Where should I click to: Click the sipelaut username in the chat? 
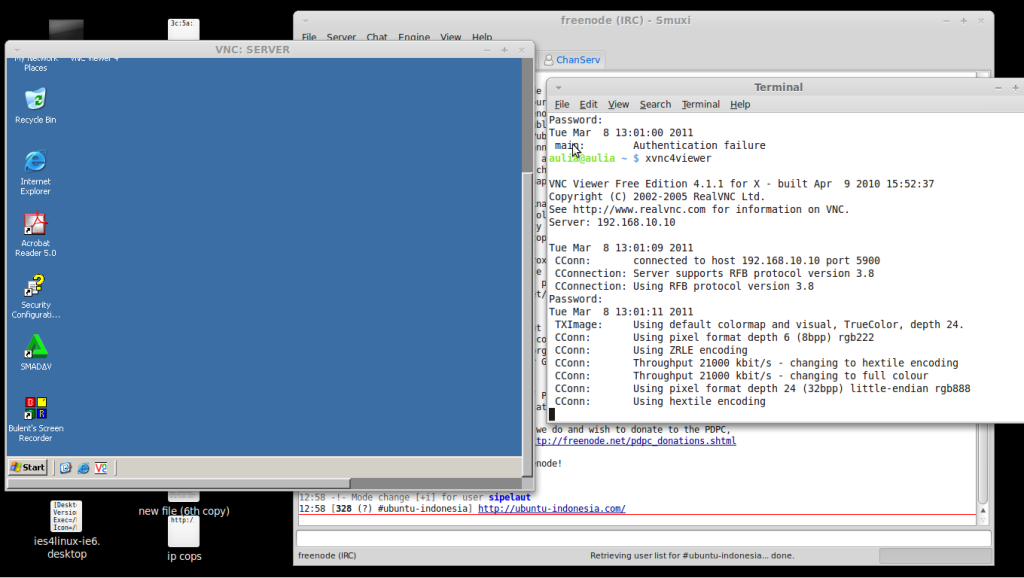click(x=509, y=497)
